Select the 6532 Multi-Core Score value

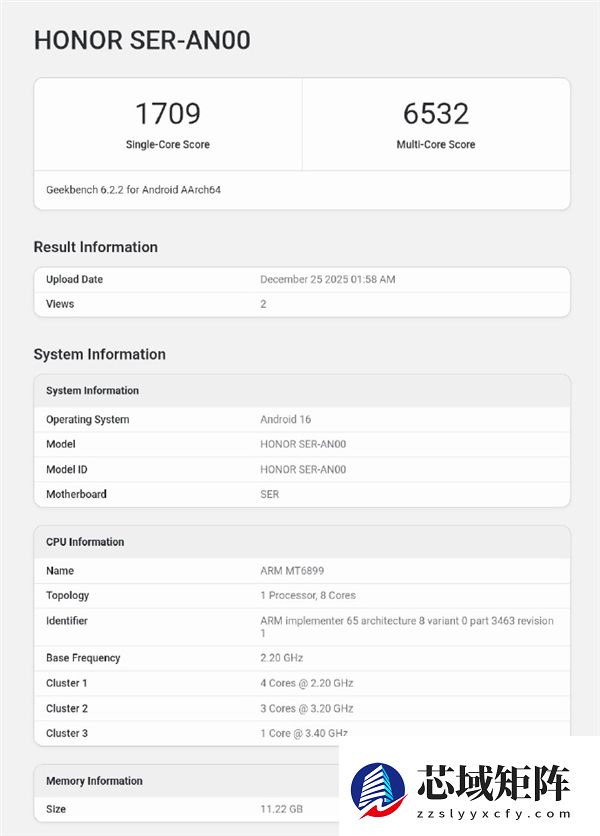[x=436, y=113]
